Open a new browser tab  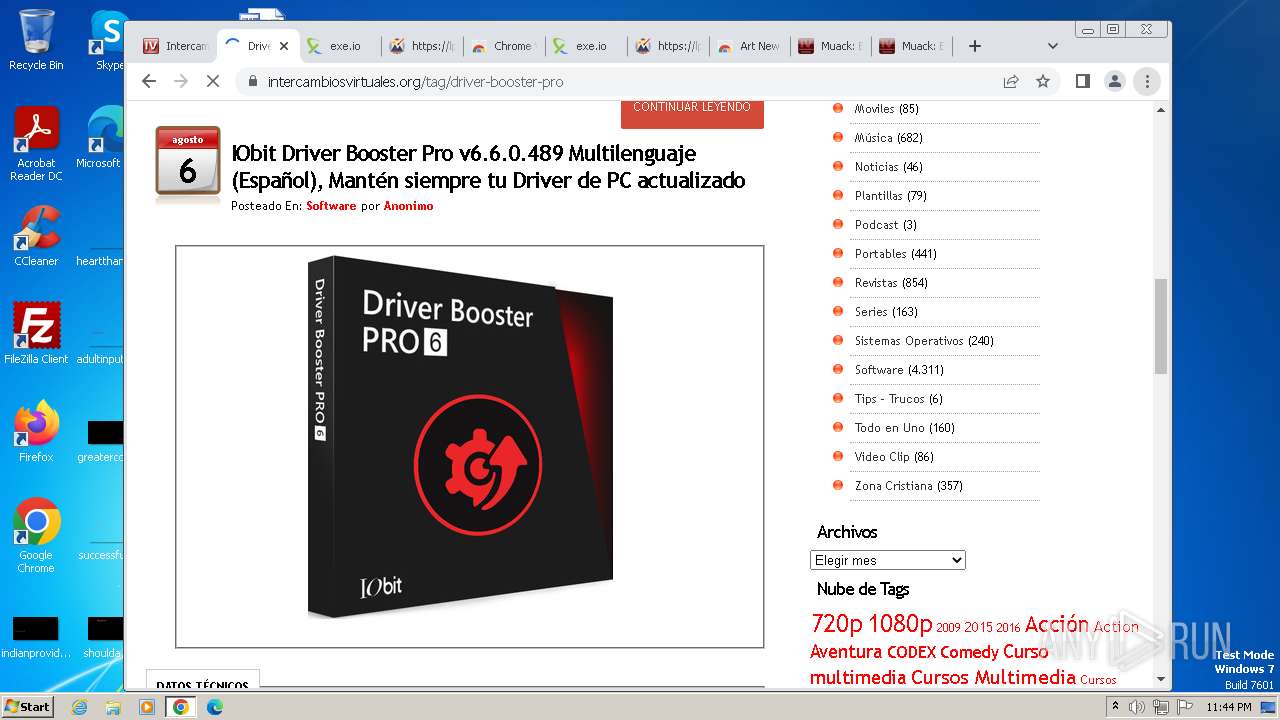975,46
